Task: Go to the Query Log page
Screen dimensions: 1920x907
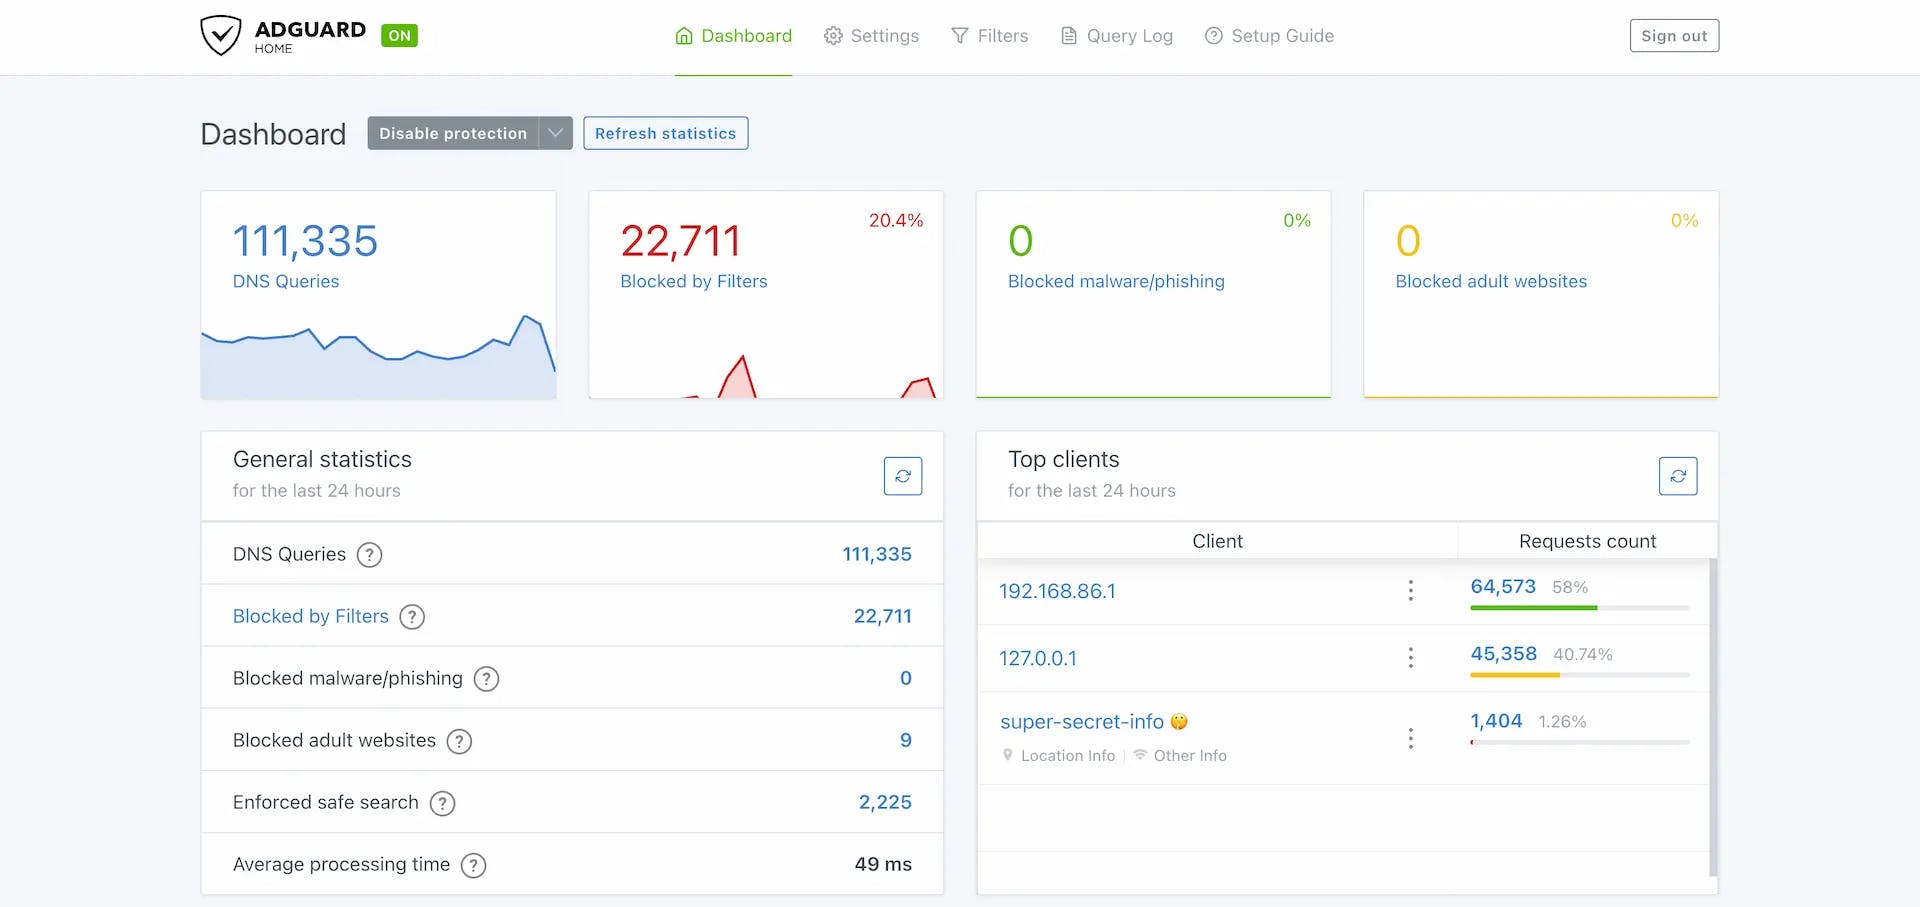Action: click(1116, 36)
